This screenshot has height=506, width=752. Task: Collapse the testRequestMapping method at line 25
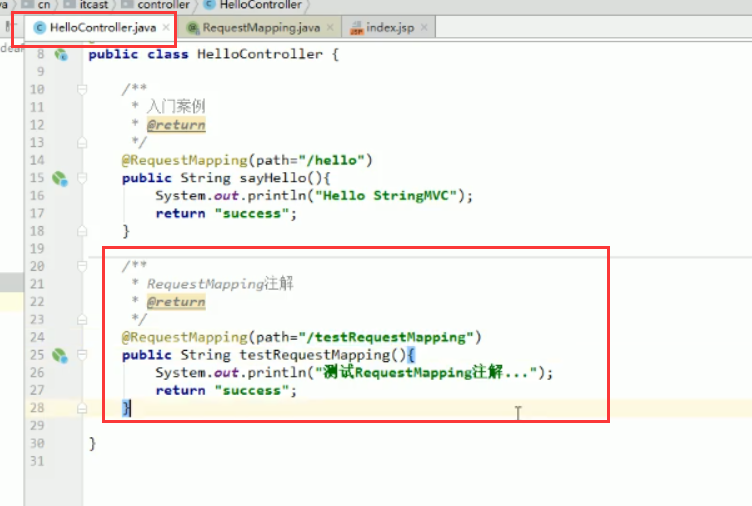click(x=82, y=355)
